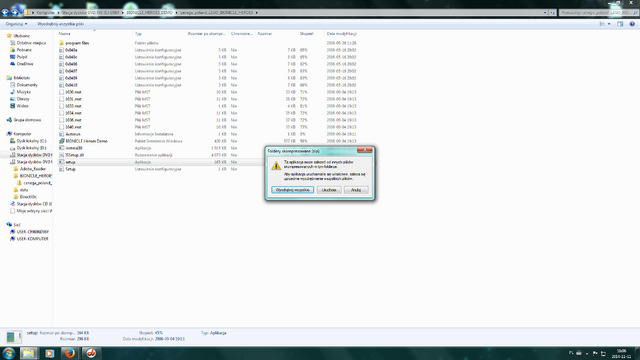Open Dysk lokalny (C:) in sidebar
The height and width of the screenshot is (360, 640).
click(x=31, y=141)
